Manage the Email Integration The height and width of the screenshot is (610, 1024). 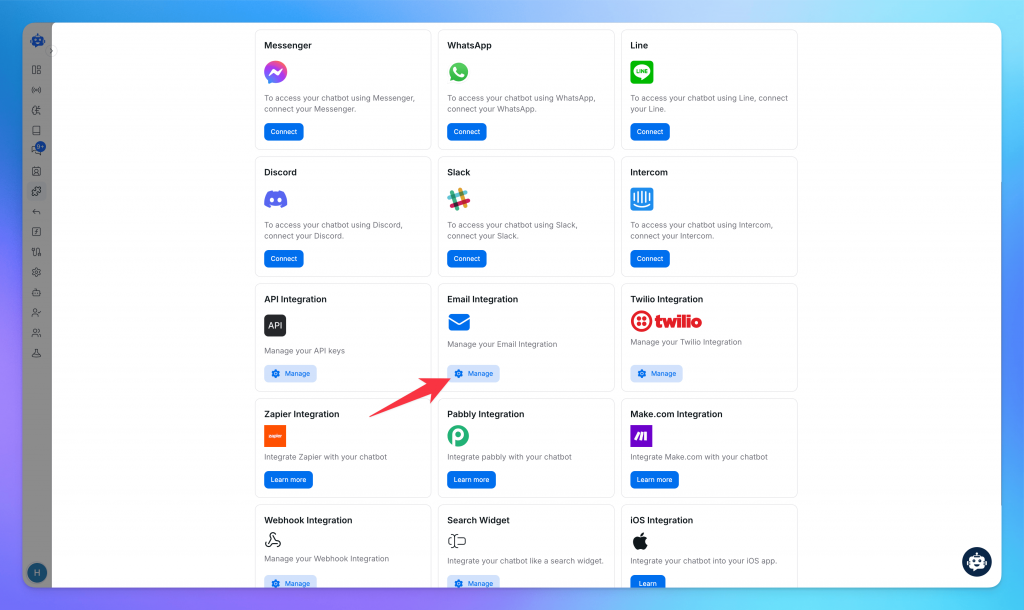pos(473,374)
